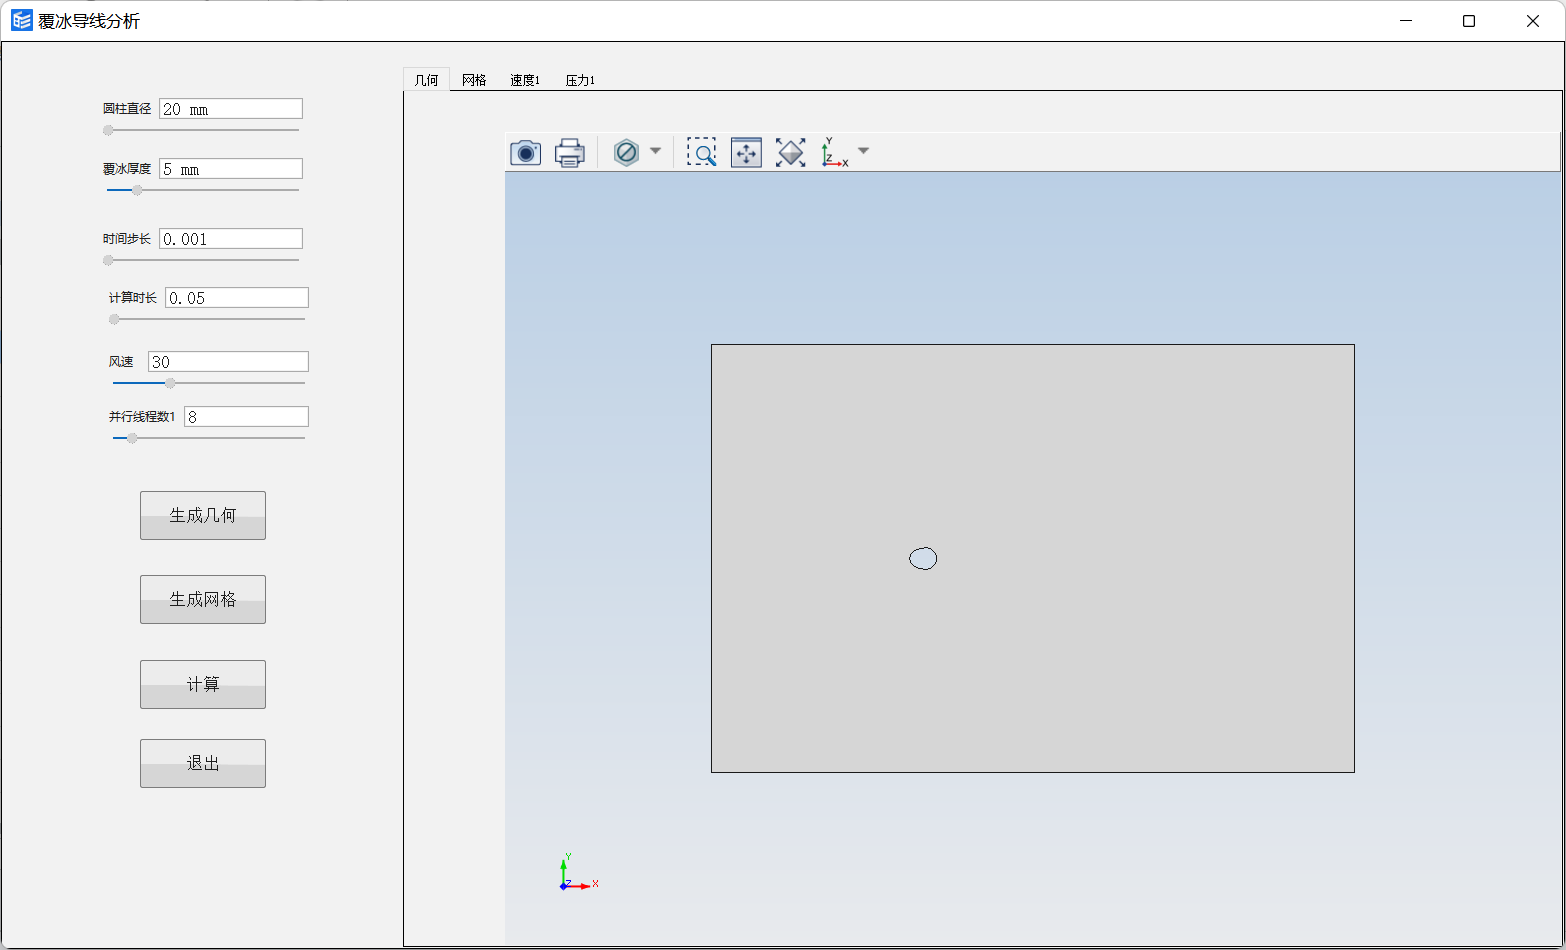Click the 并行线程数1 input field
The height and width of the screenshot is (950, 1566).
tap(246, 417)
